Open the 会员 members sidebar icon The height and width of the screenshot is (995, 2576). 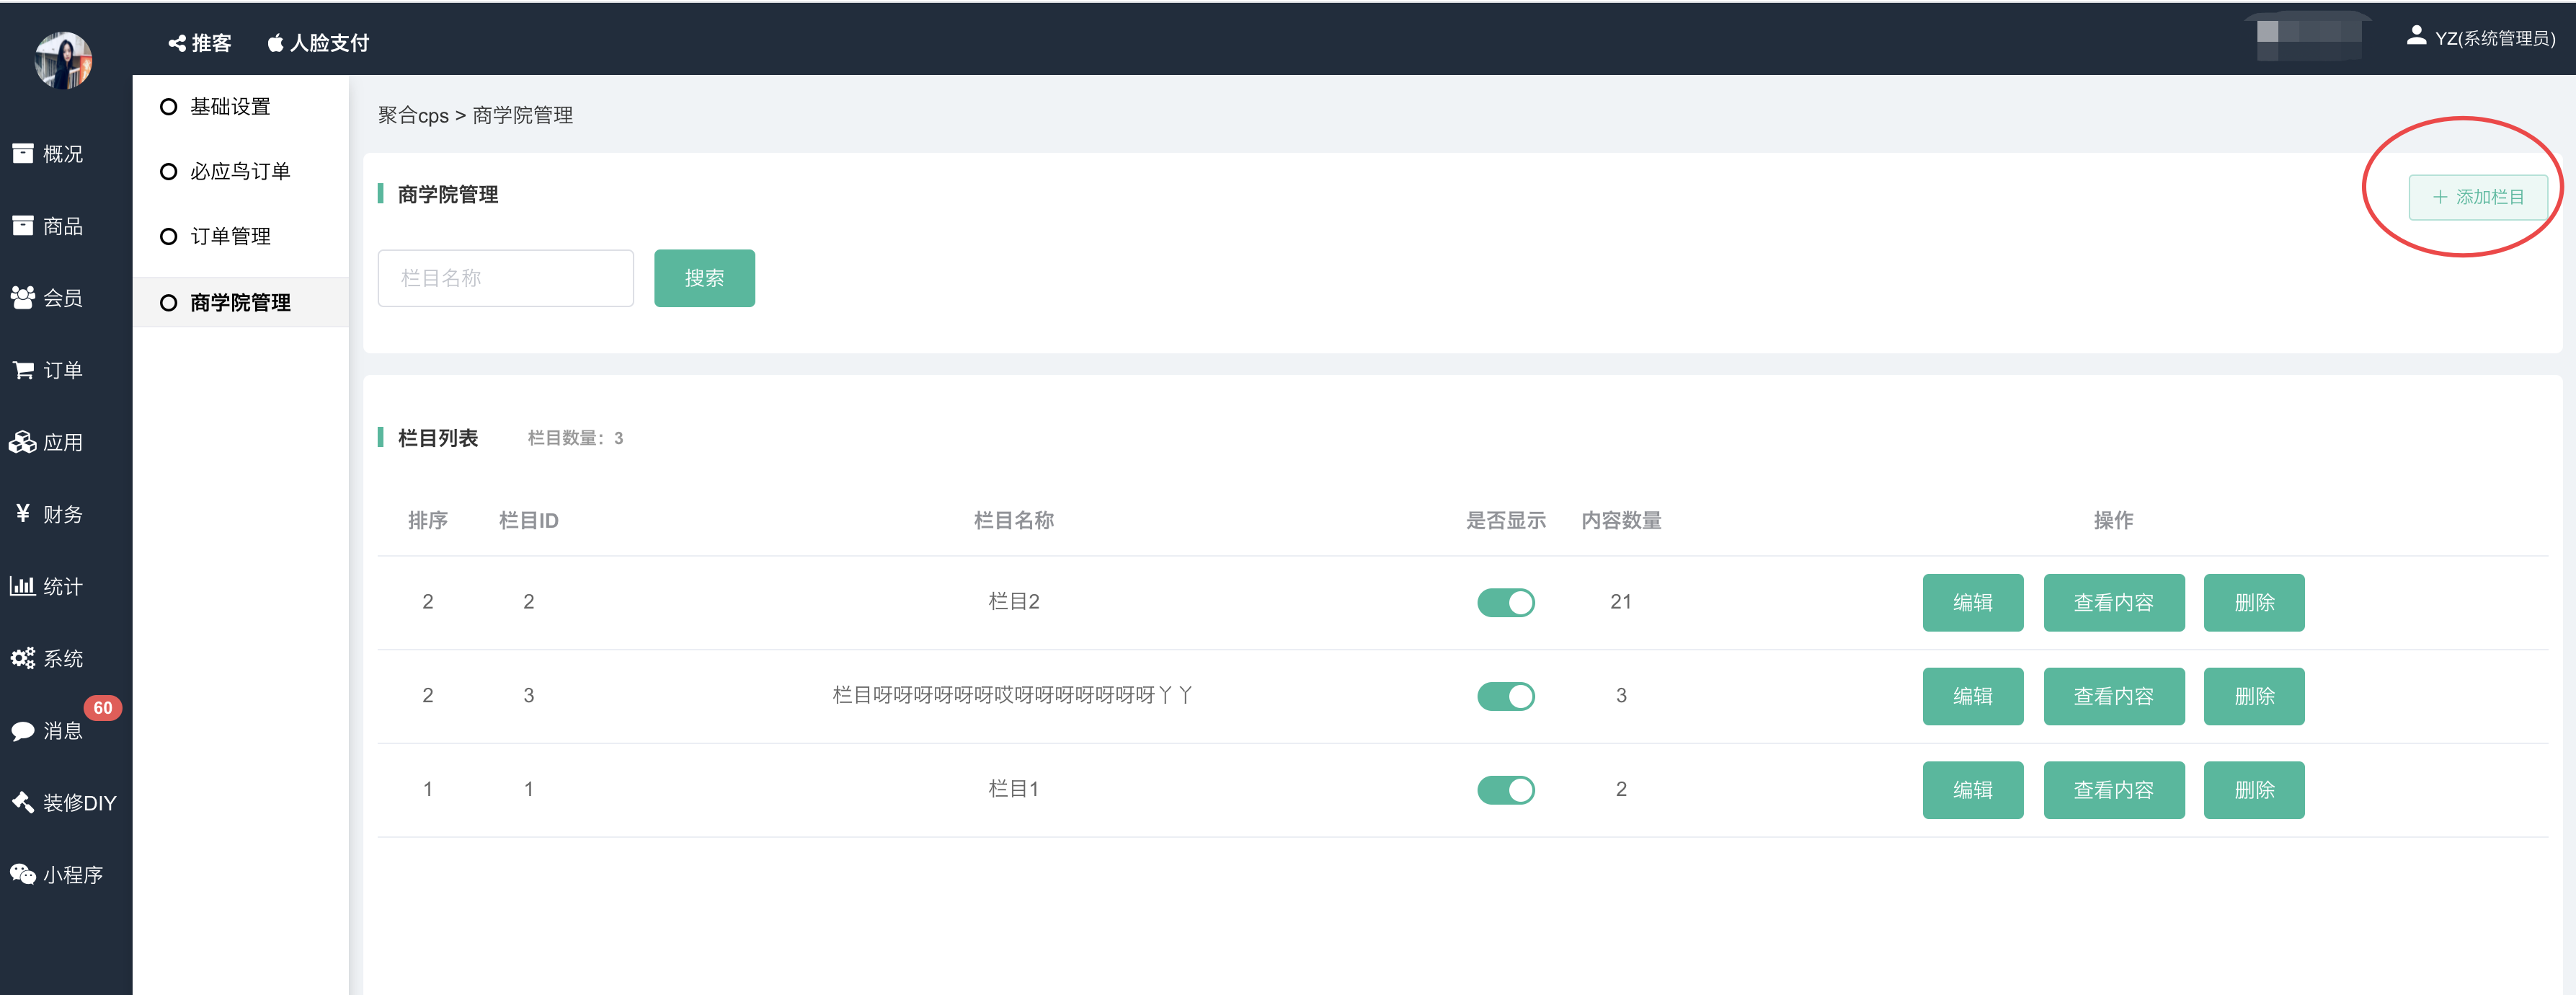(x=23, y=297)
